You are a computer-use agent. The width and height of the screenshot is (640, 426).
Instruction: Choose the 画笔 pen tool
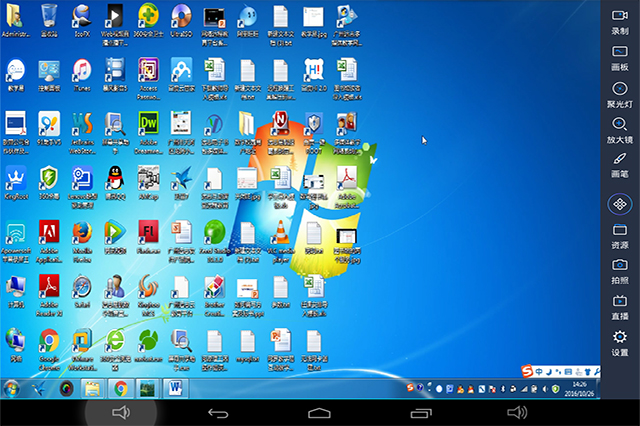point(620,165)
